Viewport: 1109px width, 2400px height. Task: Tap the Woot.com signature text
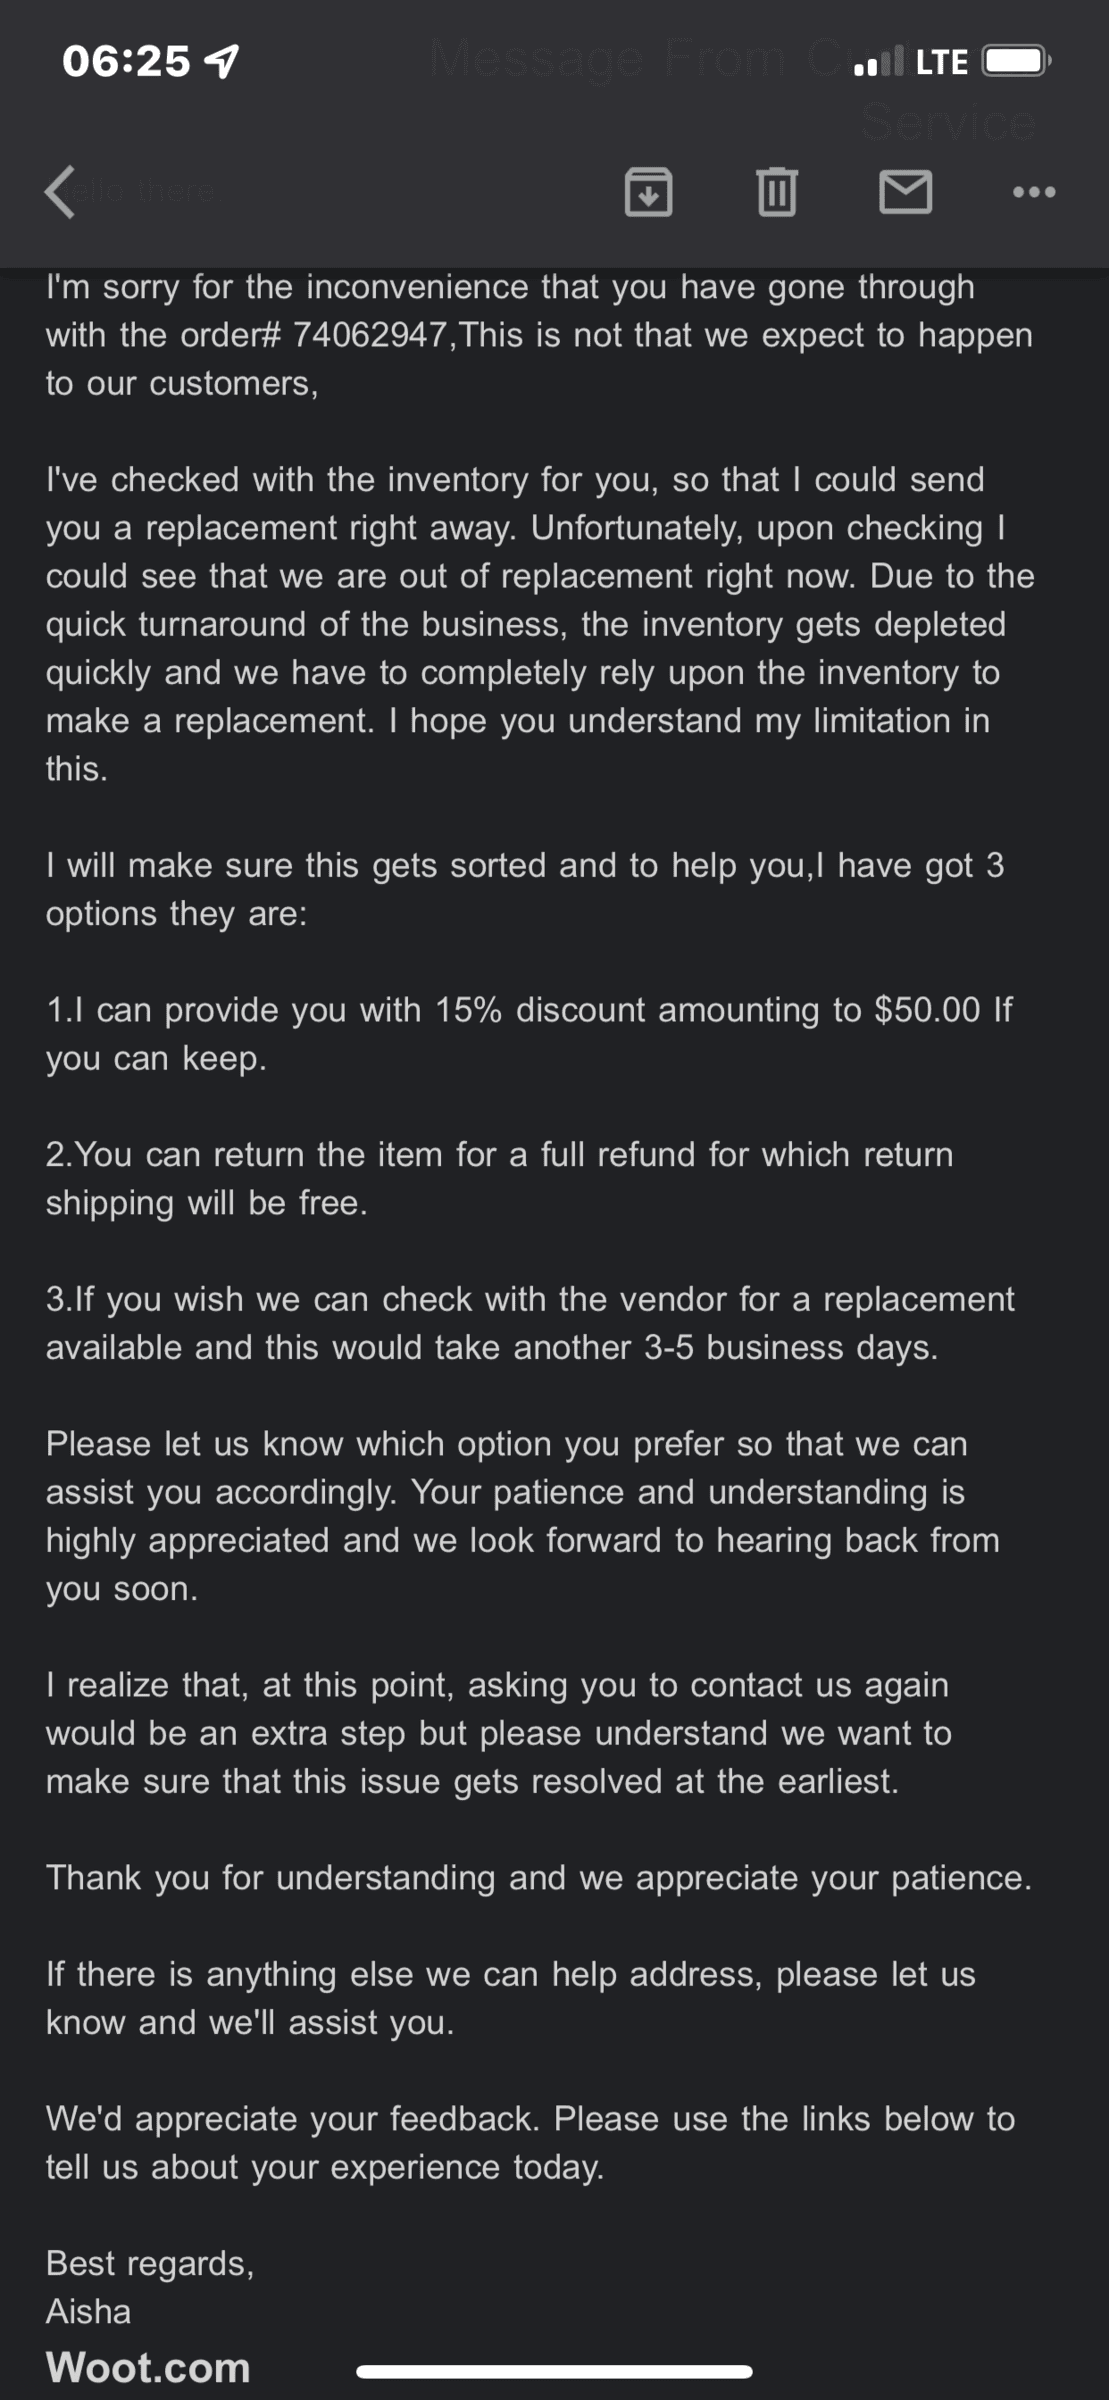pos(148,2367)
